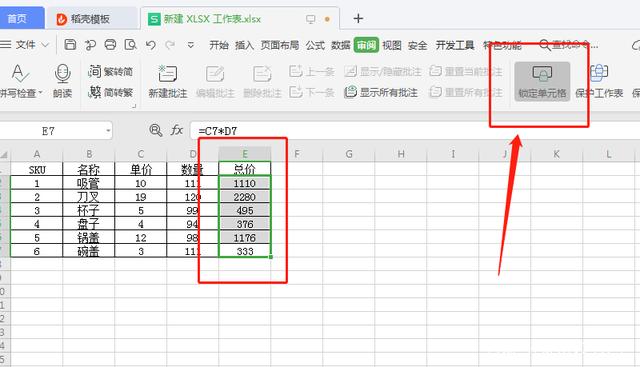Click the formula bar showing =C7*D7
The image size is (640, 367).
(x=414, y=131)
